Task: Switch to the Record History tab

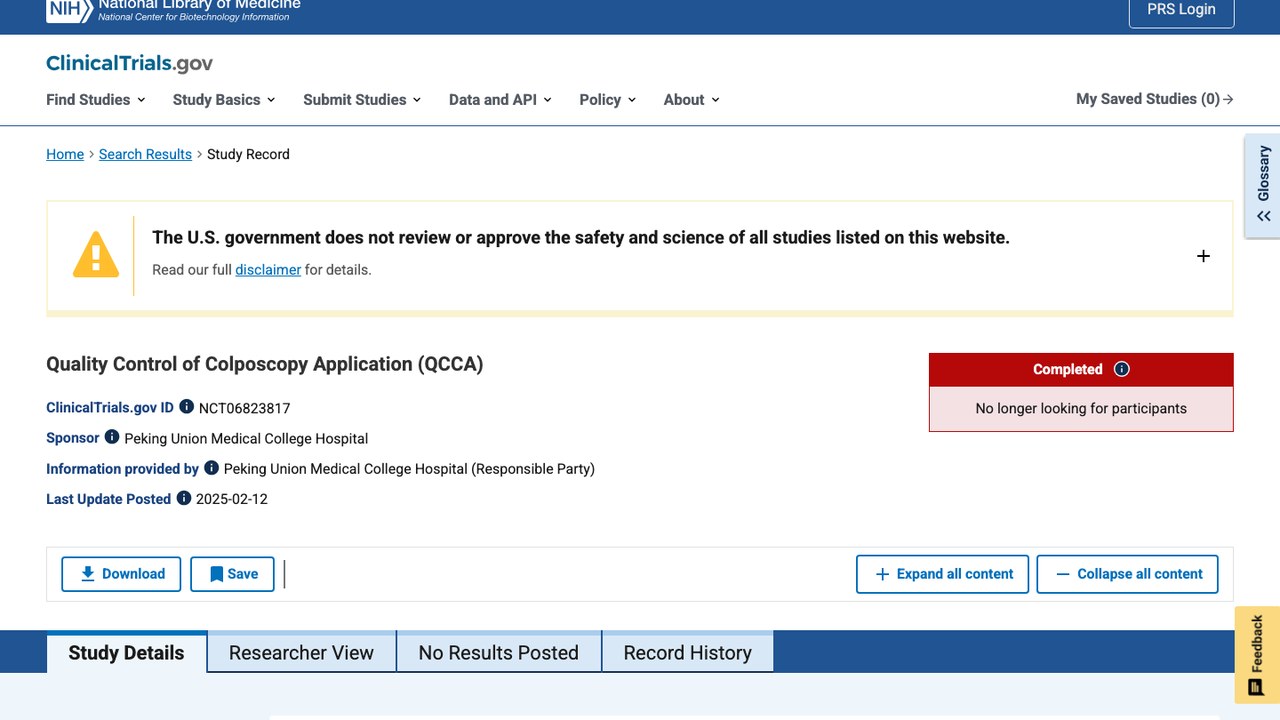Action: (687, 653)
